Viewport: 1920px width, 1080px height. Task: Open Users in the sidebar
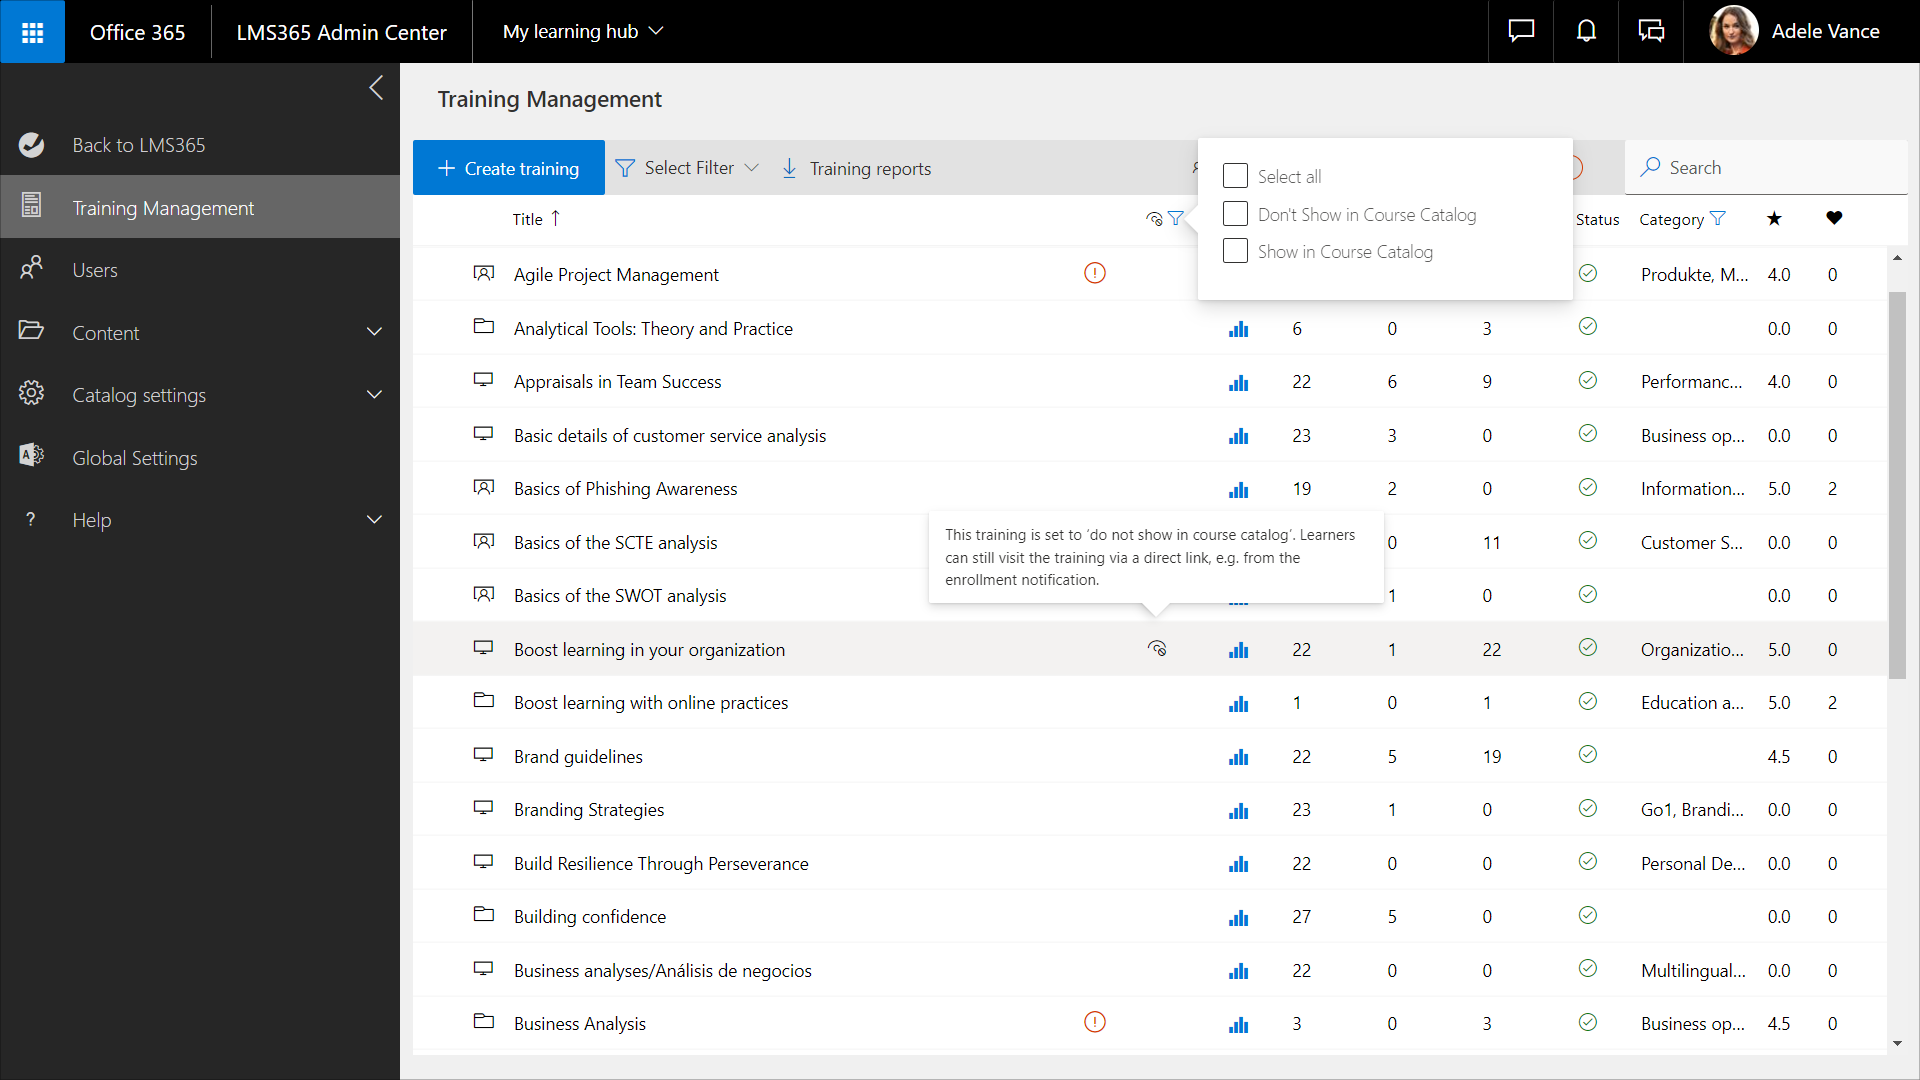click(x=95, y=270)
